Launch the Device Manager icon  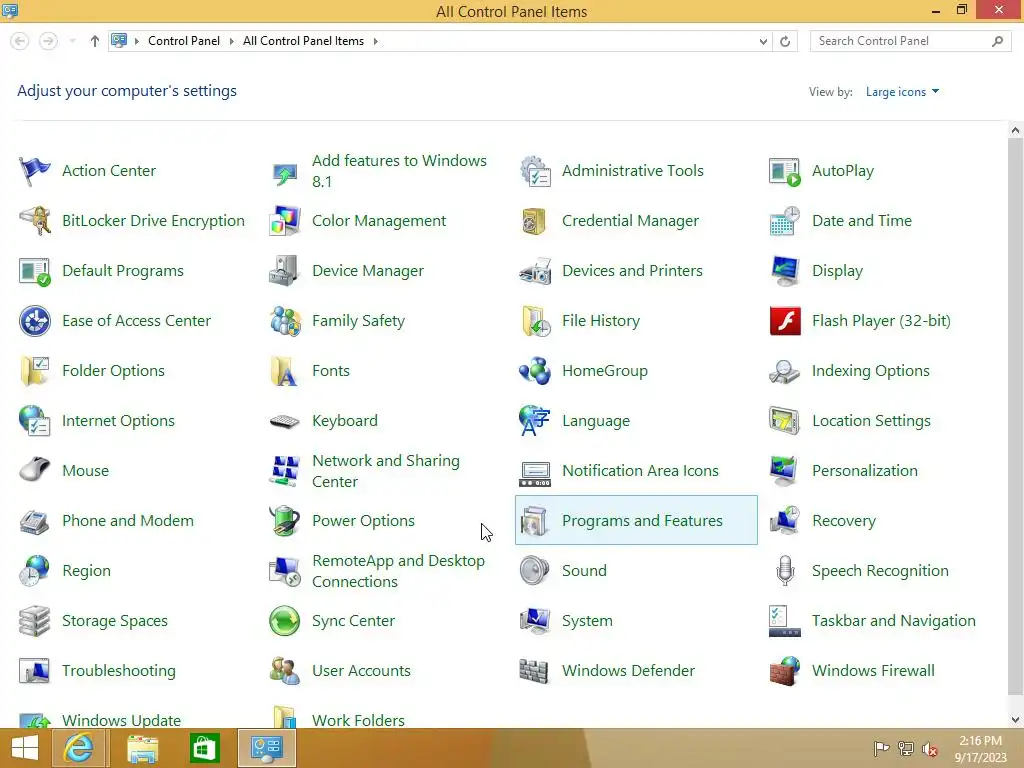point(285,271)
